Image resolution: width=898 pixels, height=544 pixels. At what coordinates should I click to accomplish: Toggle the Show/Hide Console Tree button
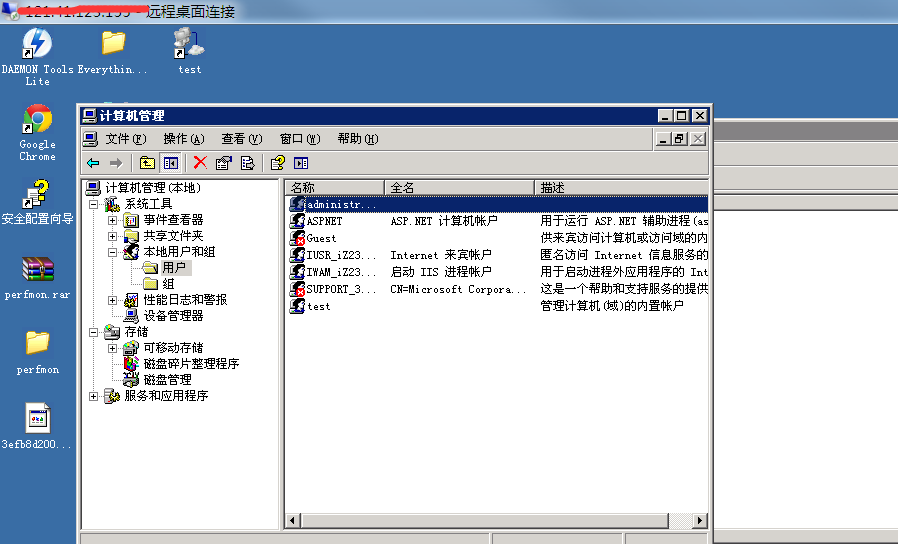pyautogui.click(x=171, y=163)
